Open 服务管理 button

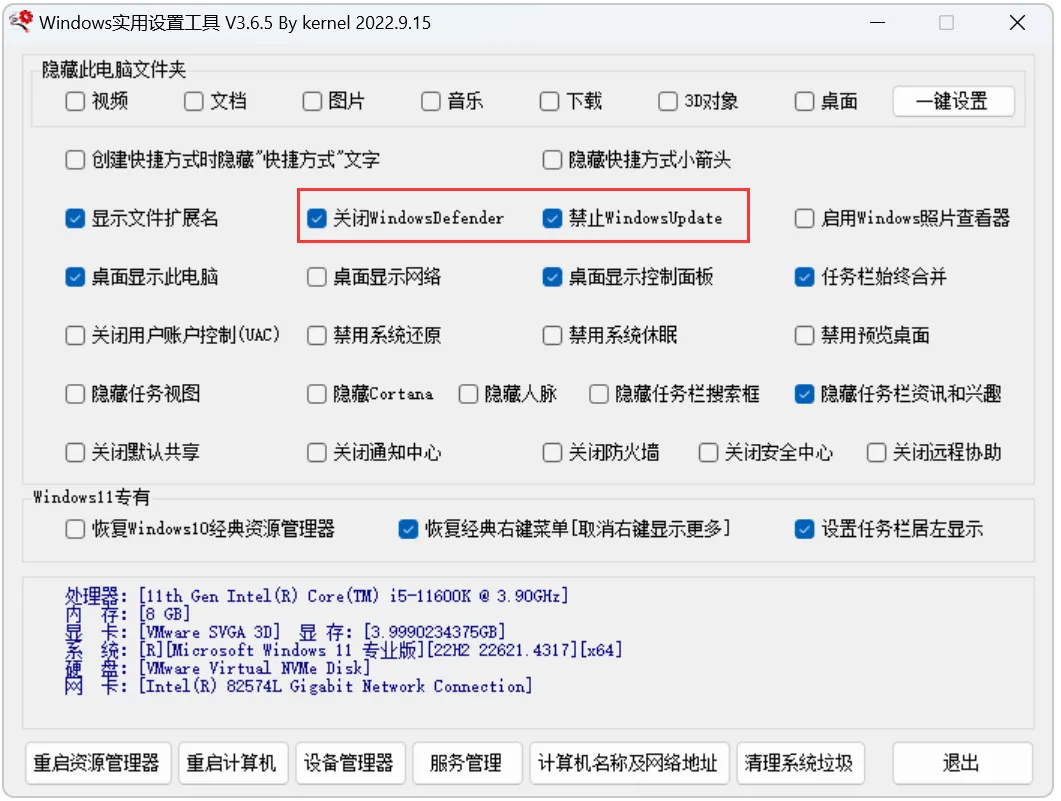[x=466, y=763]
